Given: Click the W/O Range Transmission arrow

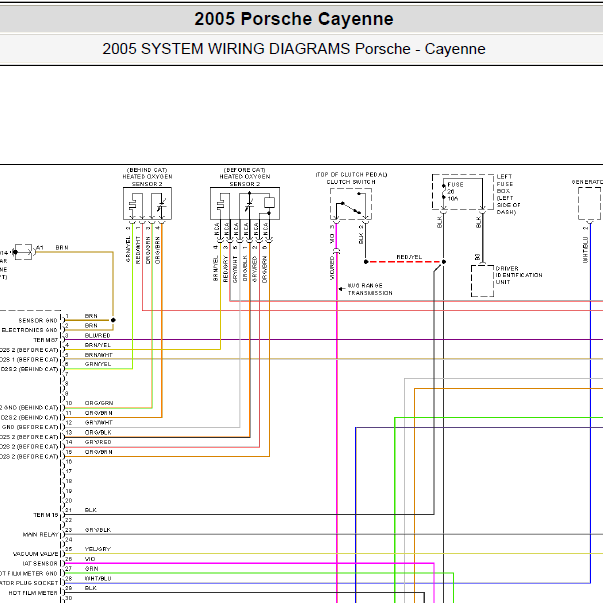Looking at the screenshot, I should (341, 289).
